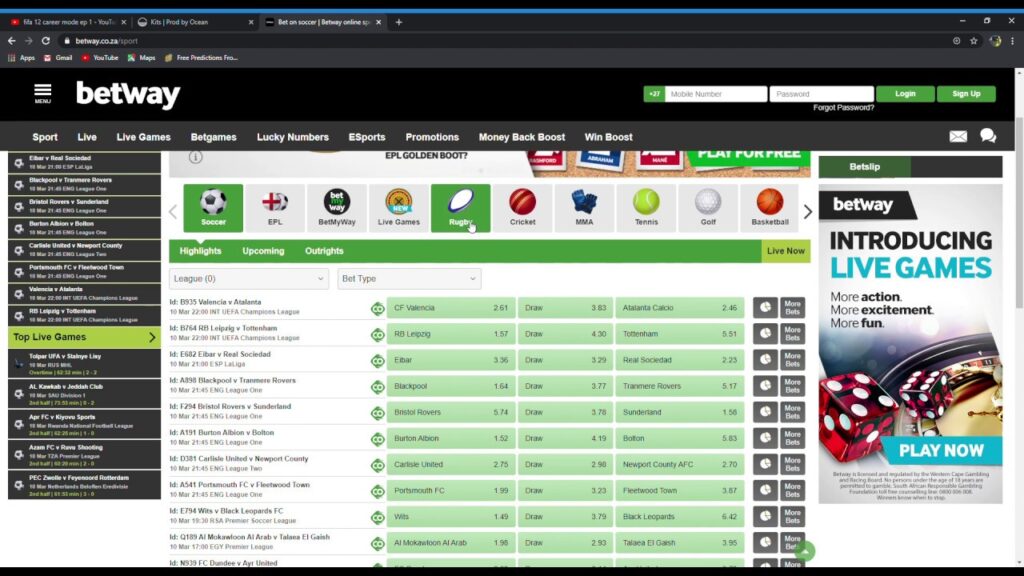Open the BetMyWay icon
Screen dimensions: 1024x576
tap(336, 208)
